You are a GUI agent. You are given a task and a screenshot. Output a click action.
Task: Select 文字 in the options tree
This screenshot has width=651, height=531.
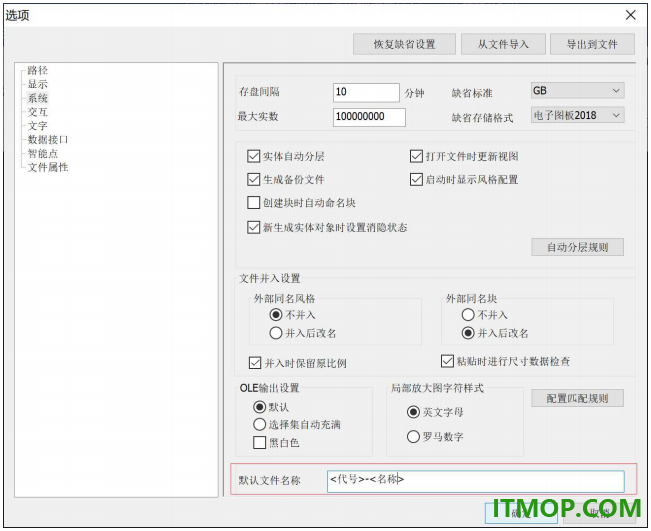tap(37, 126)
